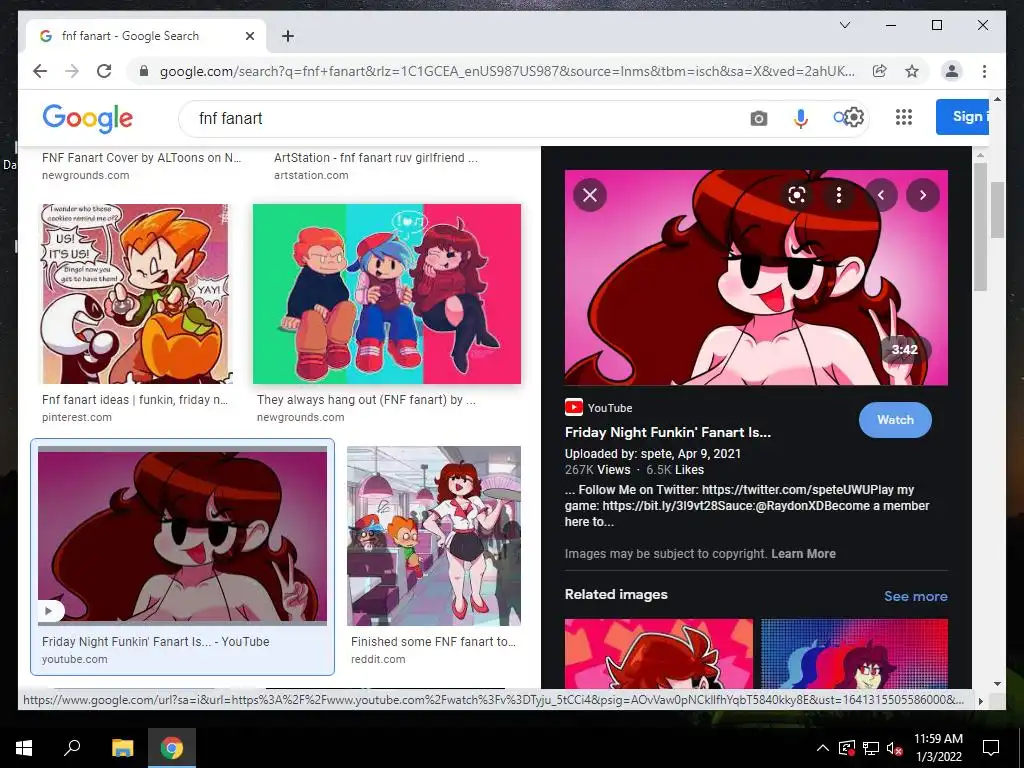The height and width of the screenshot is (768, 1024).
Task: Open the Windows Start menu
Action: pyautogui.click(x=24, y=748)
